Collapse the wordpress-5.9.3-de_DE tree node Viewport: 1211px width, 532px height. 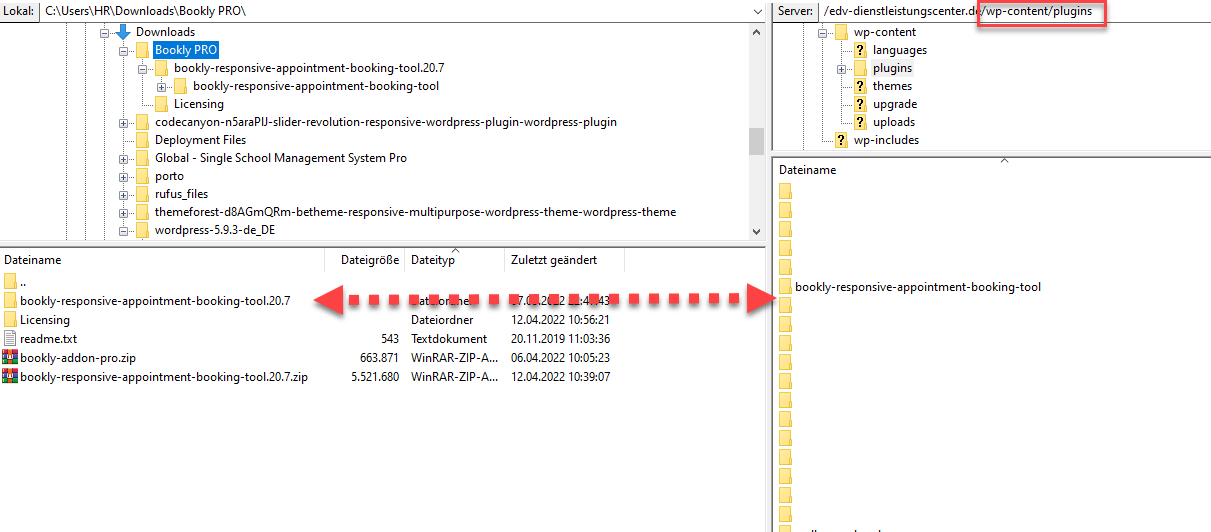point(124,230)
